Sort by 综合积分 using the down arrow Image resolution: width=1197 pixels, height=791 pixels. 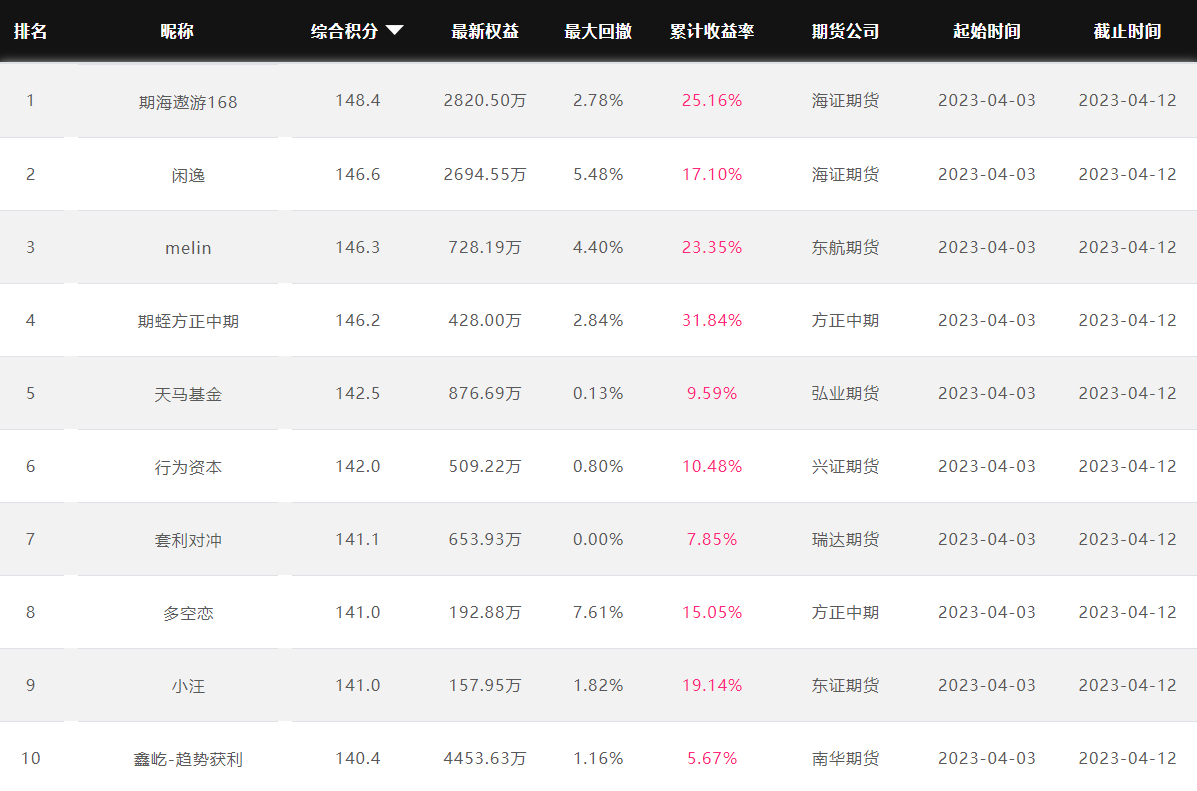[395, 31]
